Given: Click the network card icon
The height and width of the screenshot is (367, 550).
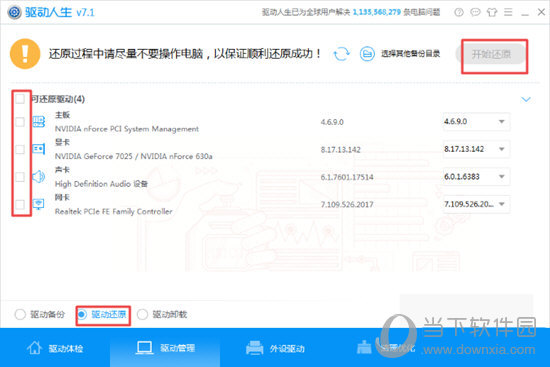Looking at the screenshot, I should coord(39,204).
